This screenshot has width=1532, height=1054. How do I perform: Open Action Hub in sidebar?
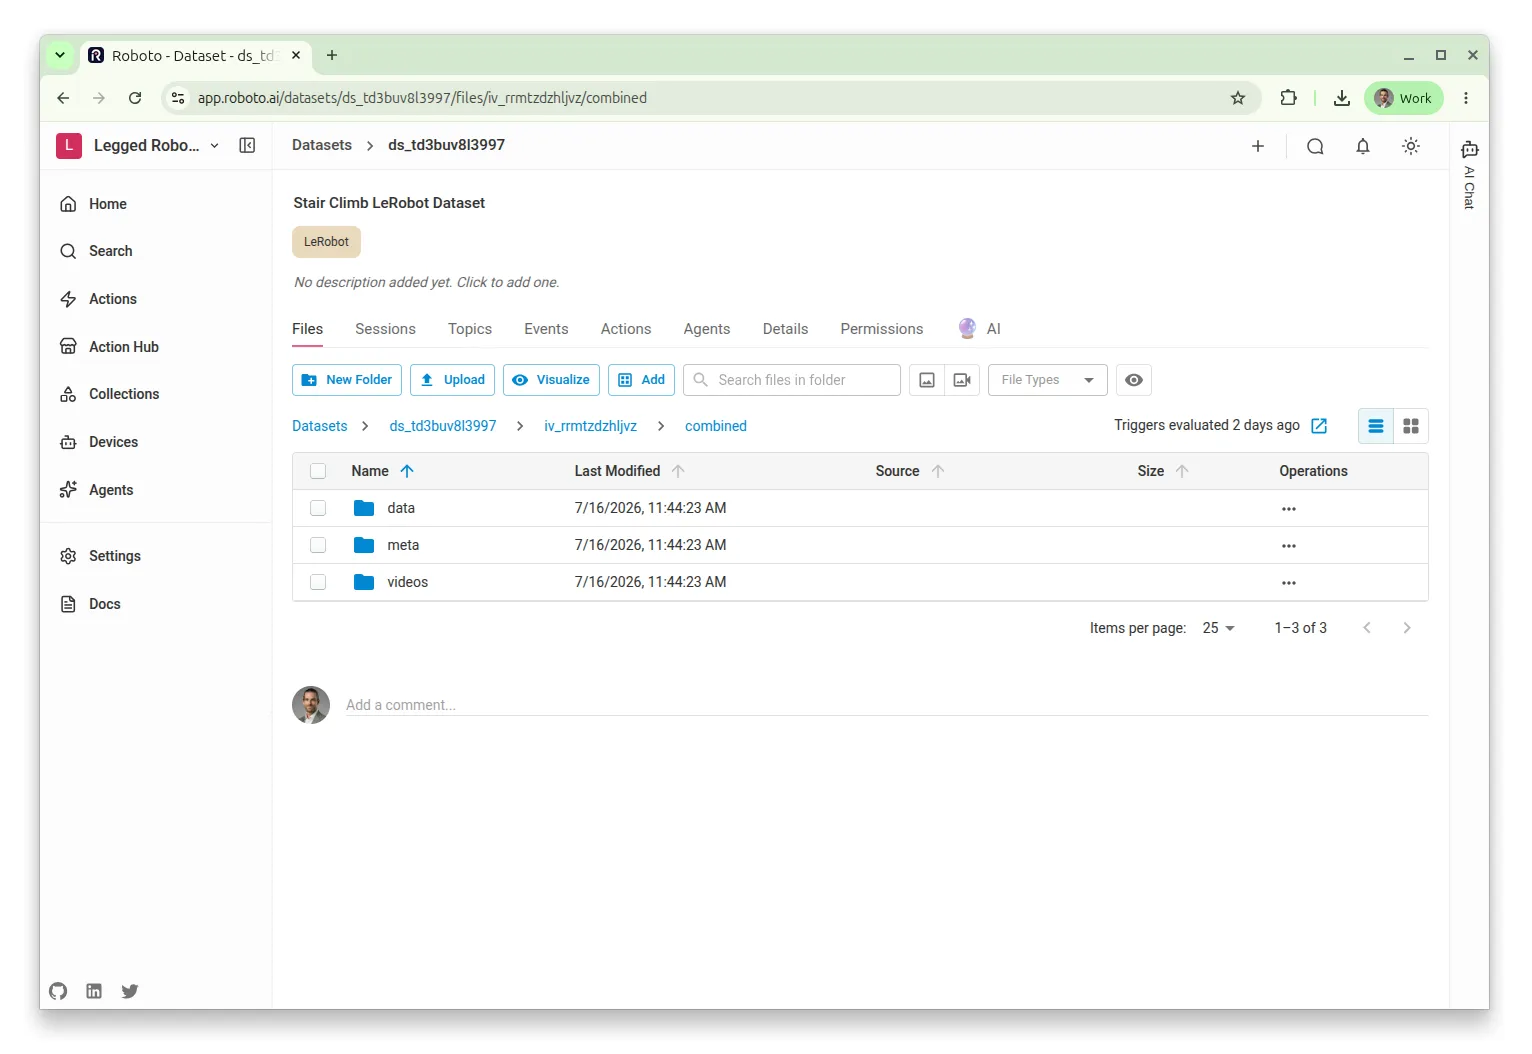[x=124, y=347]
